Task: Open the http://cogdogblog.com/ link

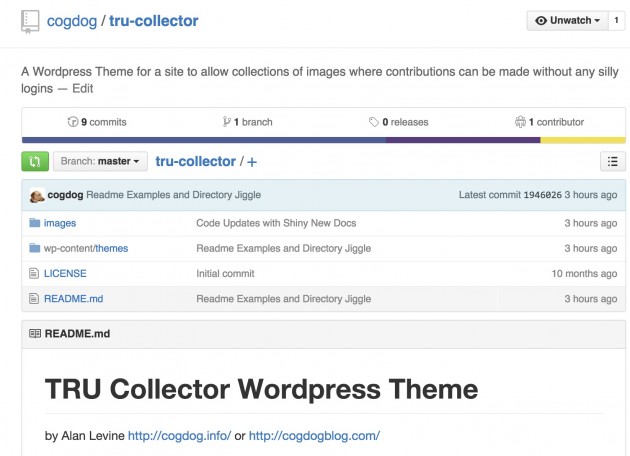Action: point(314,436)
